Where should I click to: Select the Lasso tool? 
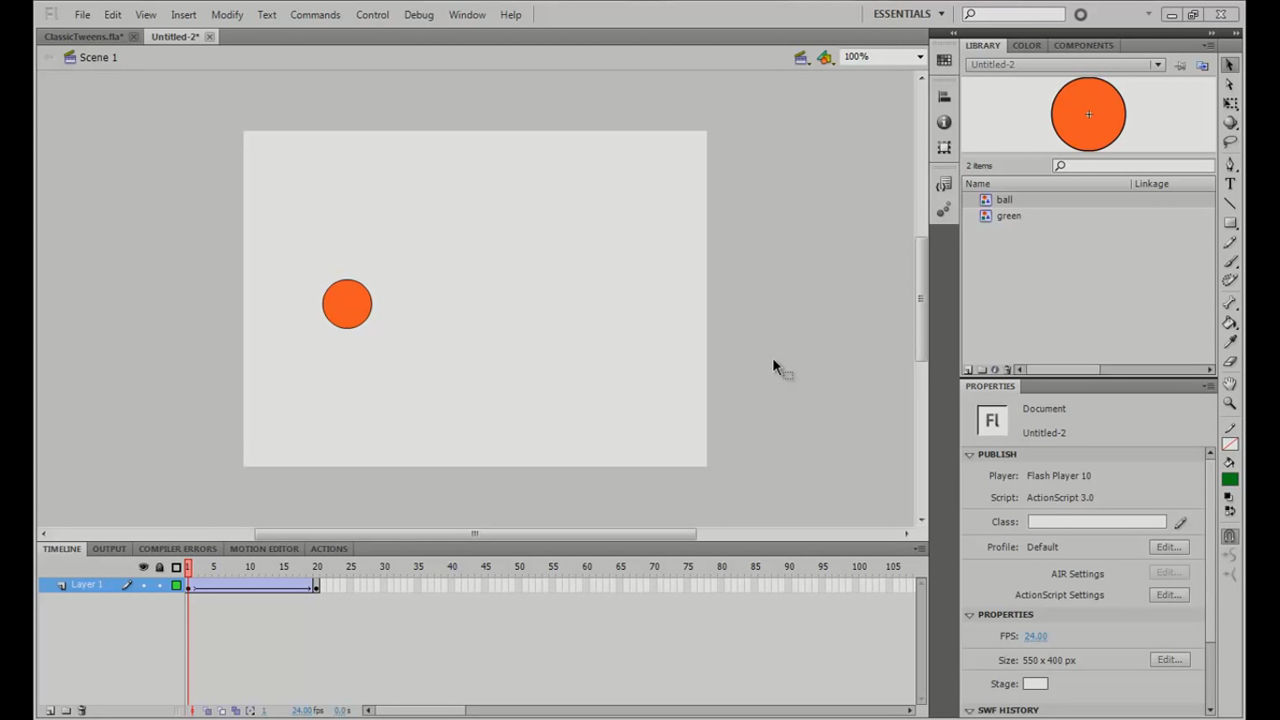1230,142
